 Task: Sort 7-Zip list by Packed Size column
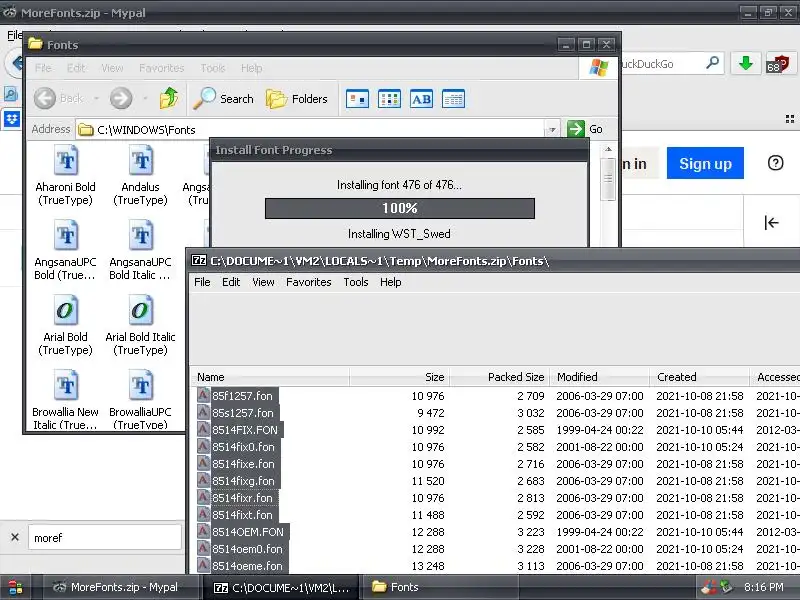point(499,377)
